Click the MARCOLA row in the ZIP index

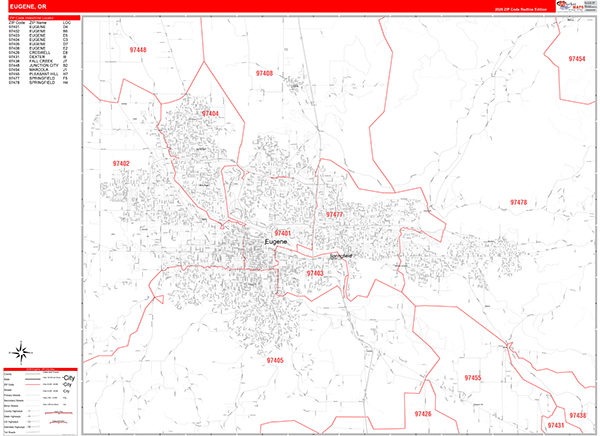[x=38, y=70]
